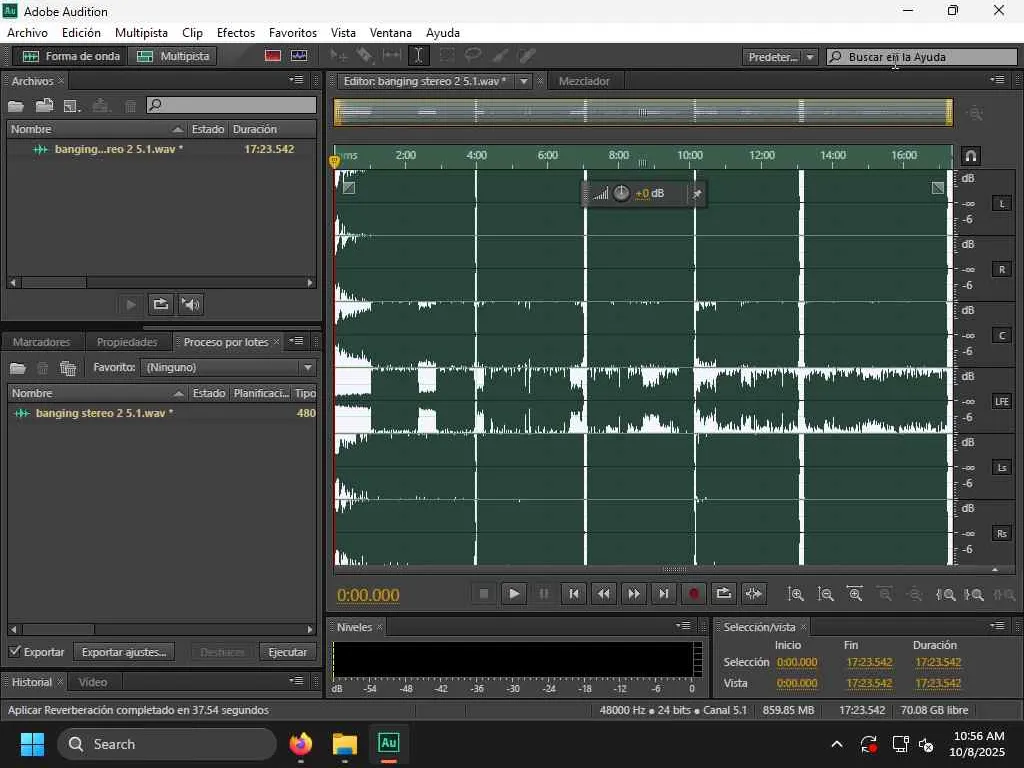Click the Ejecutar button
The height and width of the screenshot is (768, 1024).
287,652
